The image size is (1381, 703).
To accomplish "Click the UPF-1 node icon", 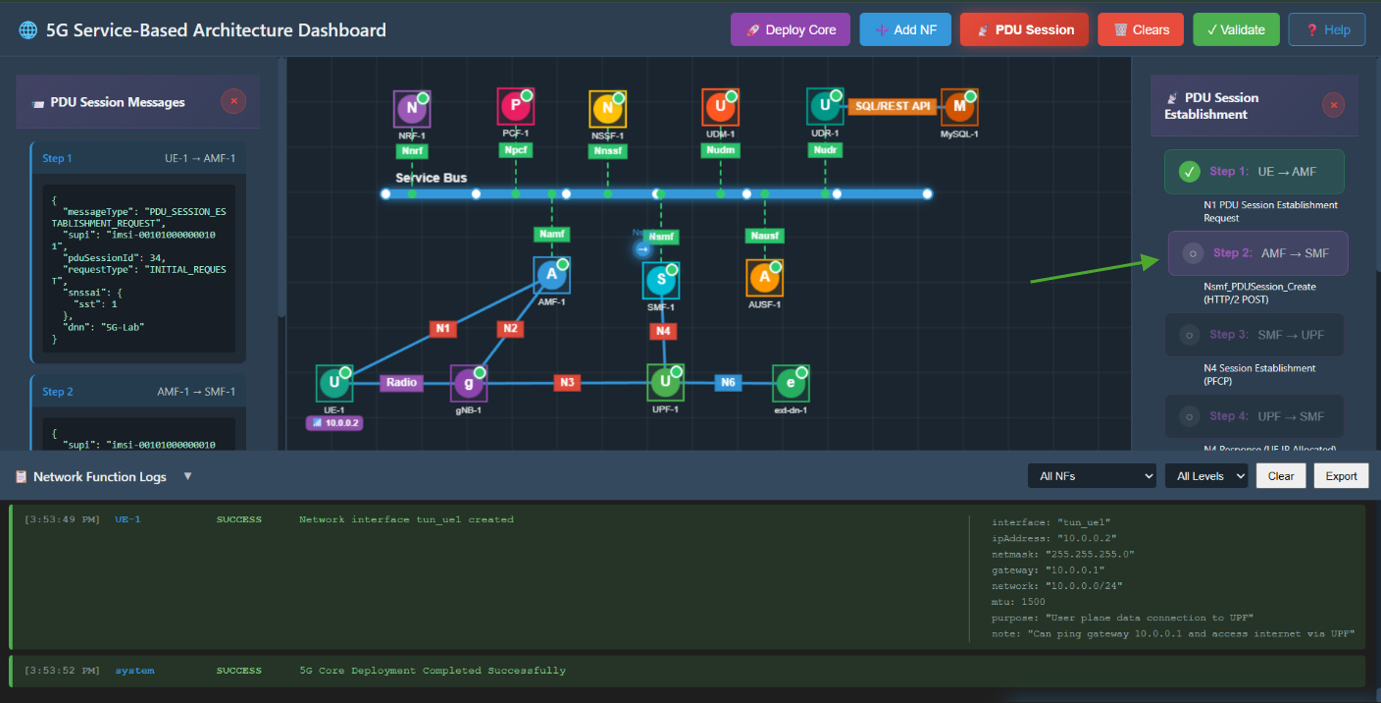I will coord(665,382).
